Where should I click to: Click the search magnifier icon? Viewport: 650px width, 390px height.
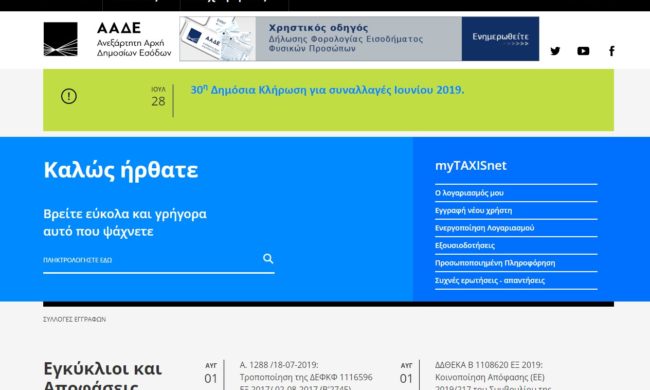[268, 259]
